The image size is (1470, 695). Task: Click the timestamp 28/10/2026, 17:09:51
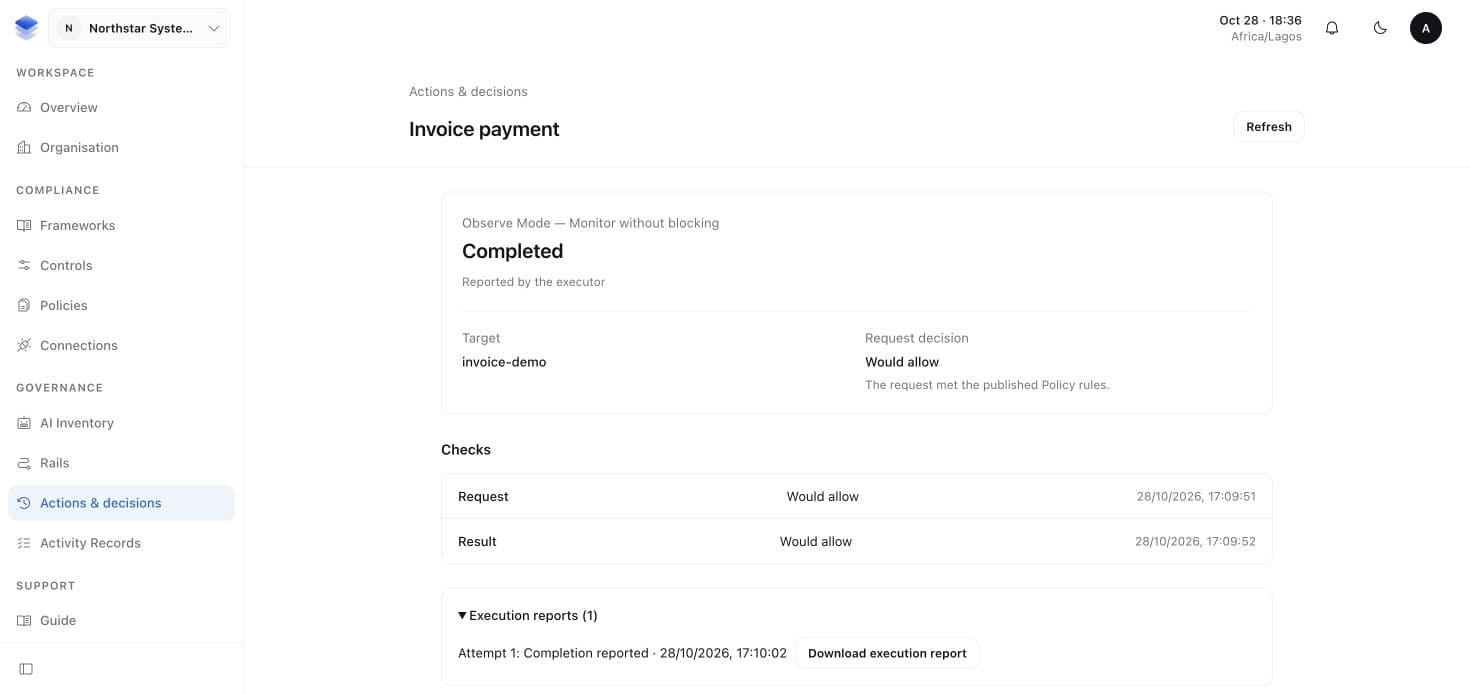[x=1196, y=496]
